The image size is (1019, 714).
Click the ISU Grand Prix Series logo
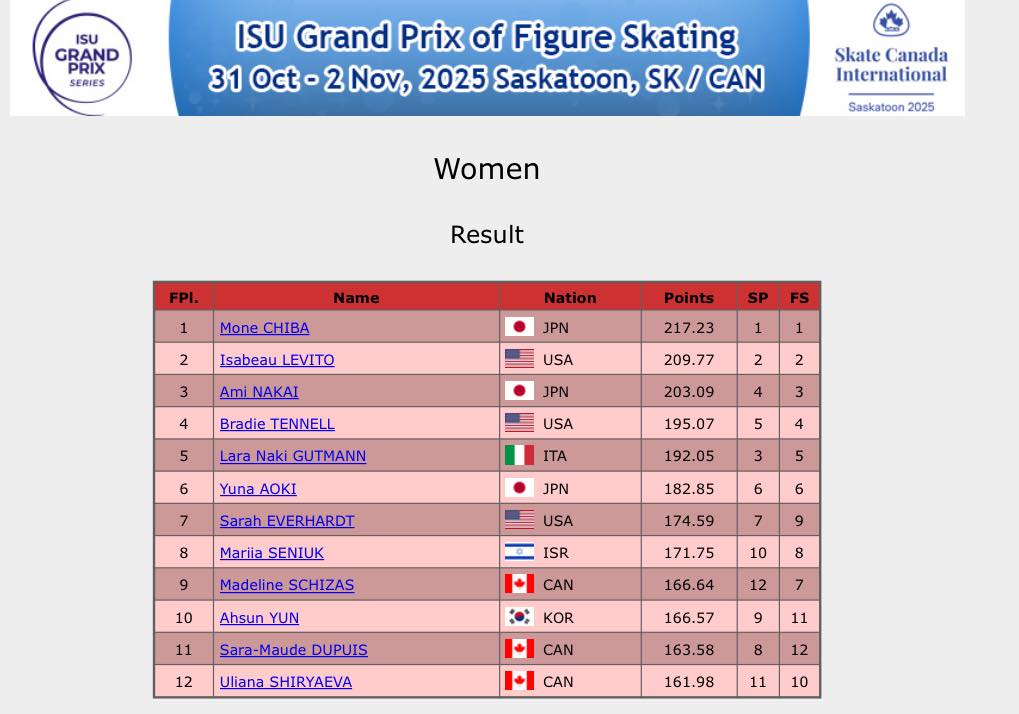pyautogui.click(x=84, y=58)
